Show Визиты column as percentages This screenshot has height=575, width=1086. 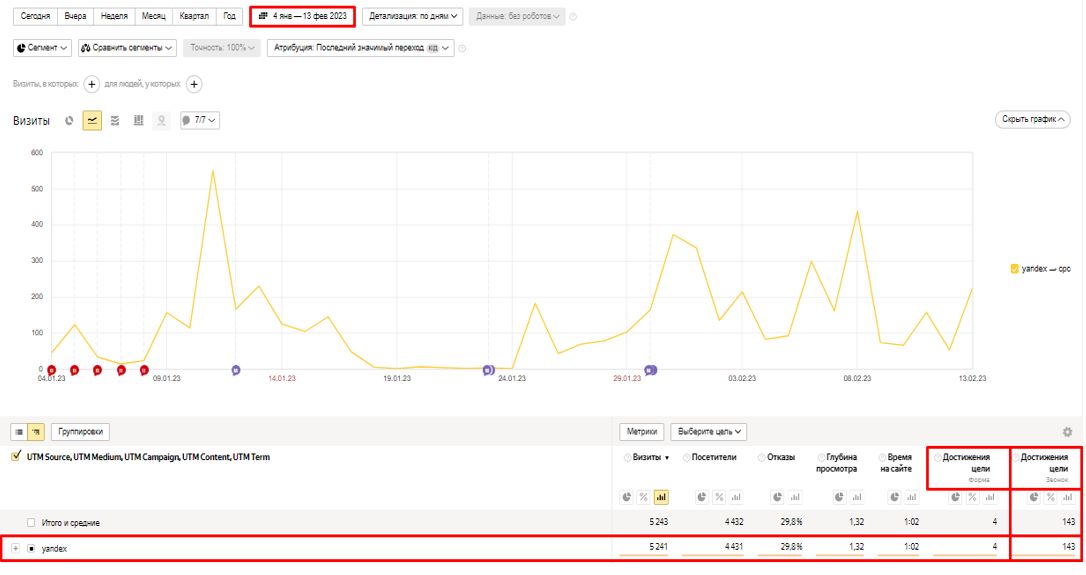(643, 497)
